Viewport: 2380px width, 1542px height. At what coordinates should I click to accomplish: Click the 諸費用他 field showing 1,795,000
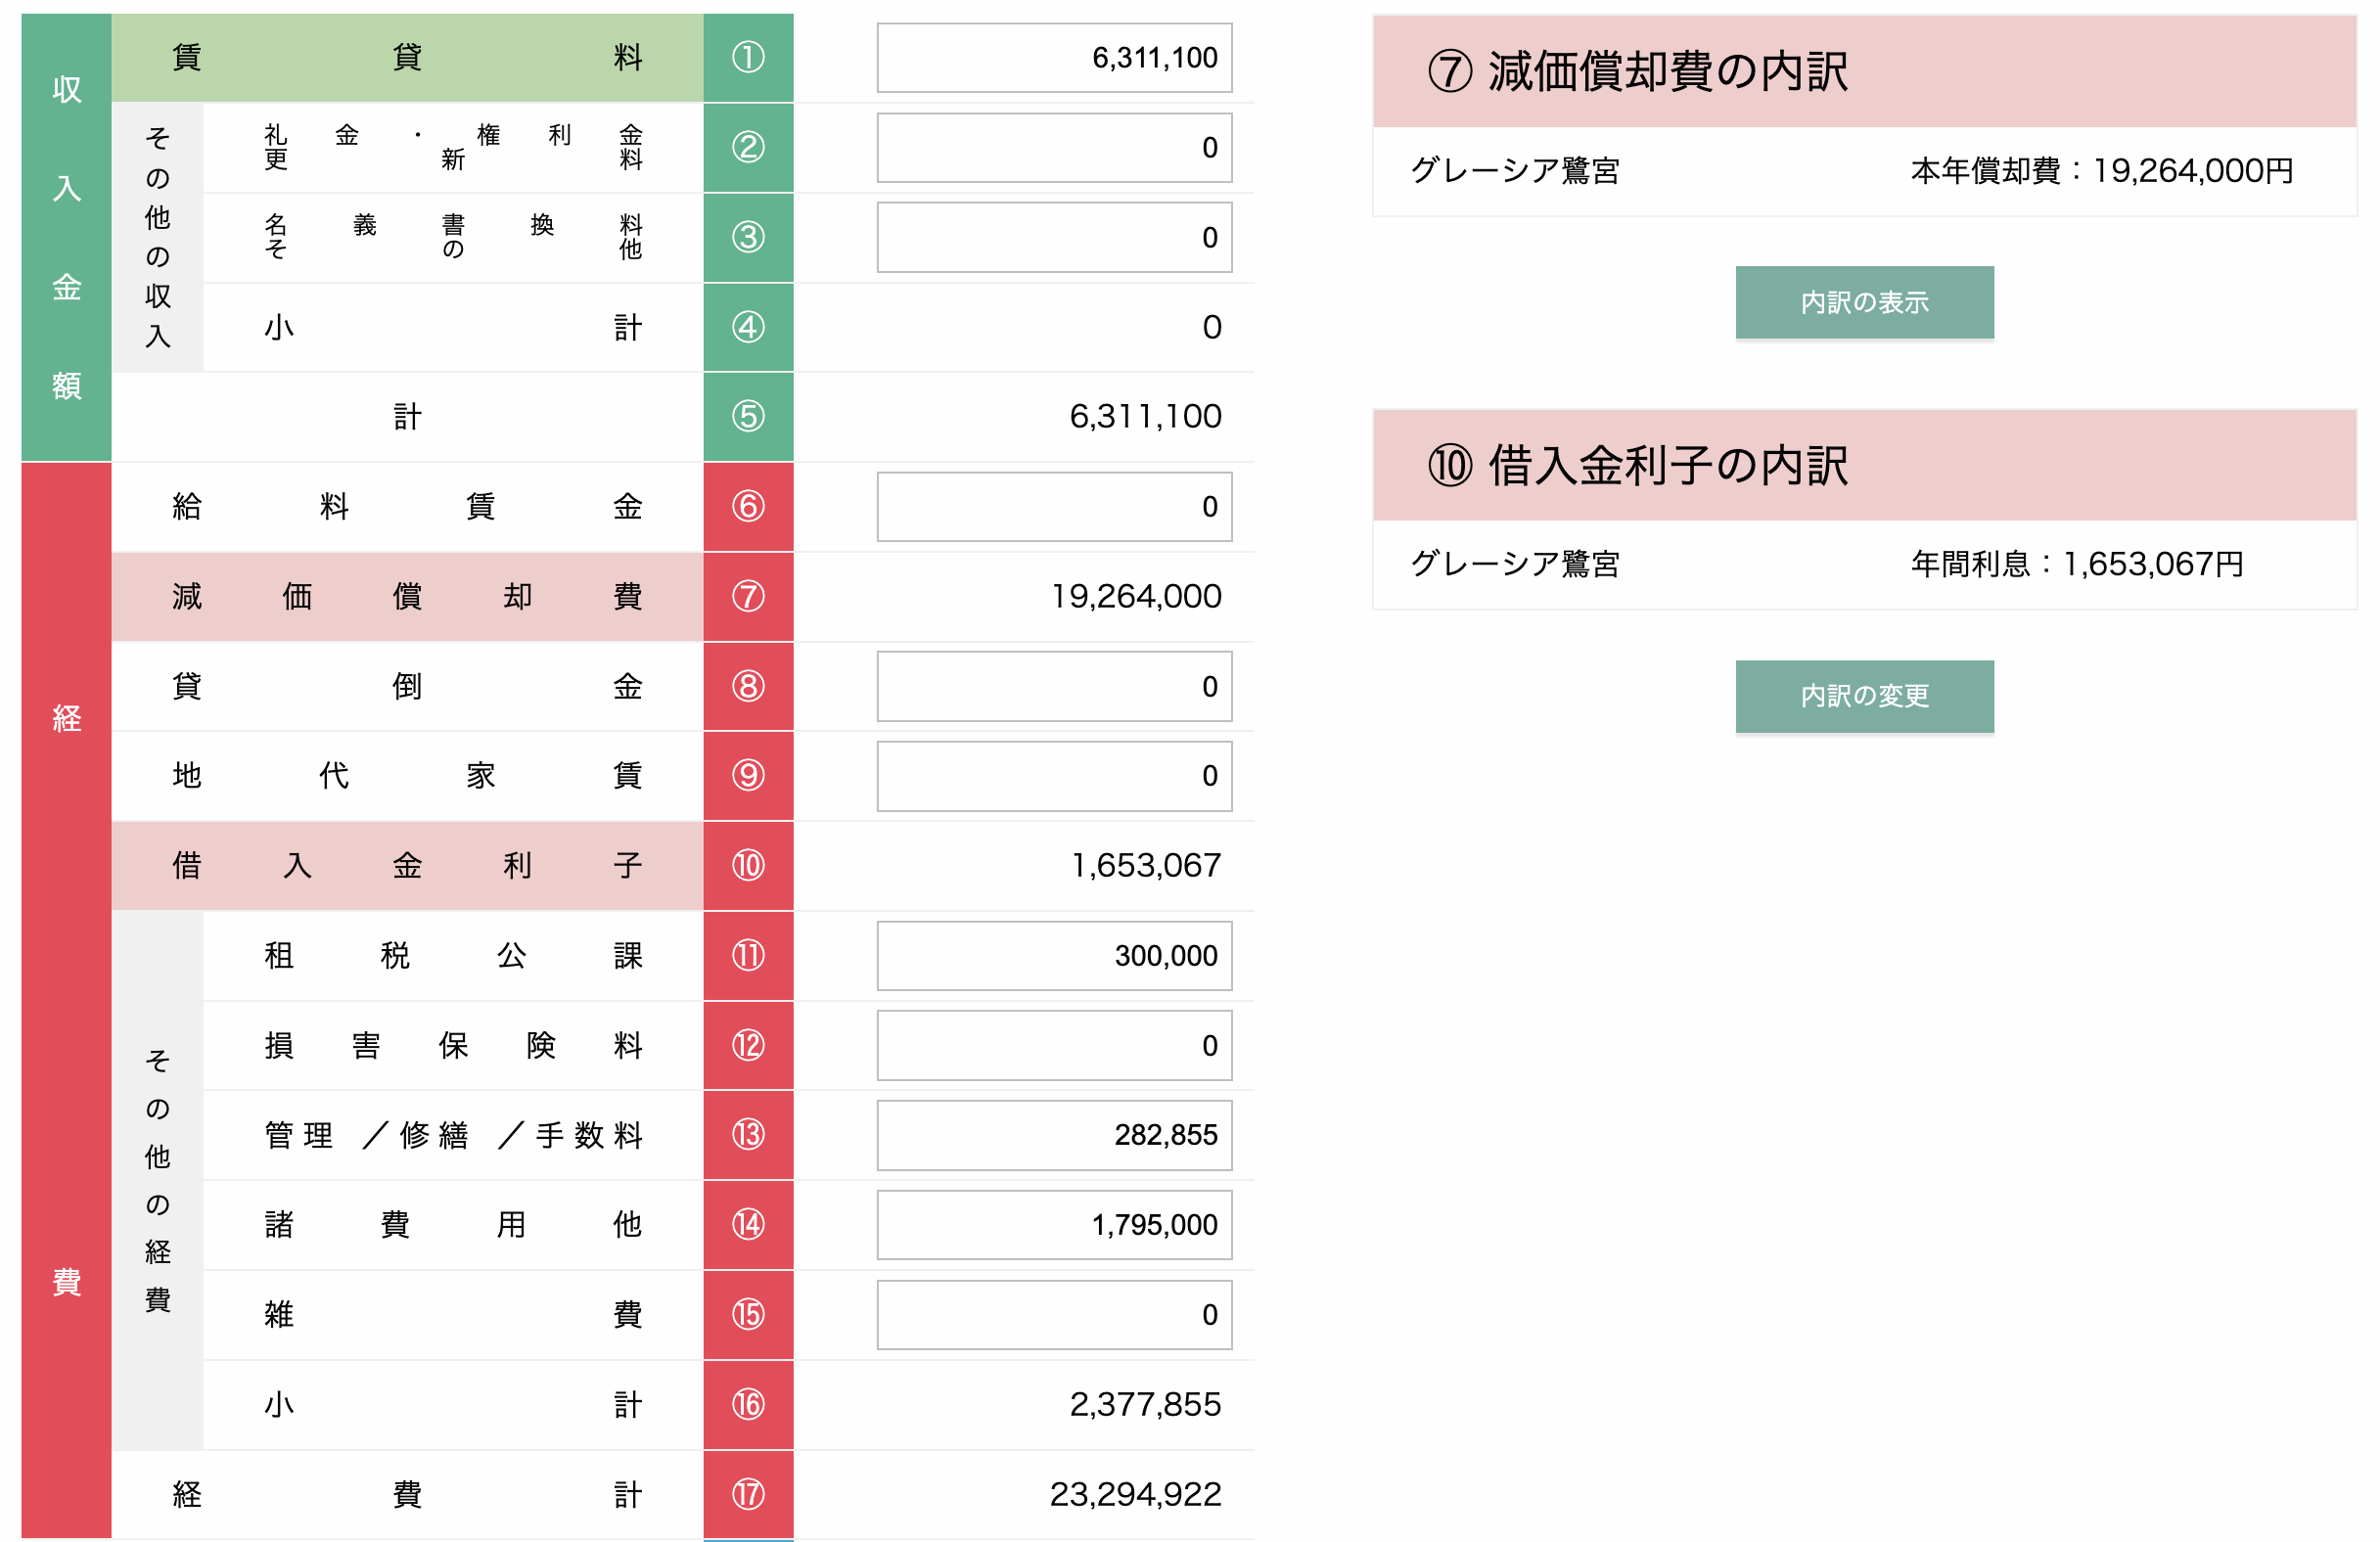pos(1053,1224)
